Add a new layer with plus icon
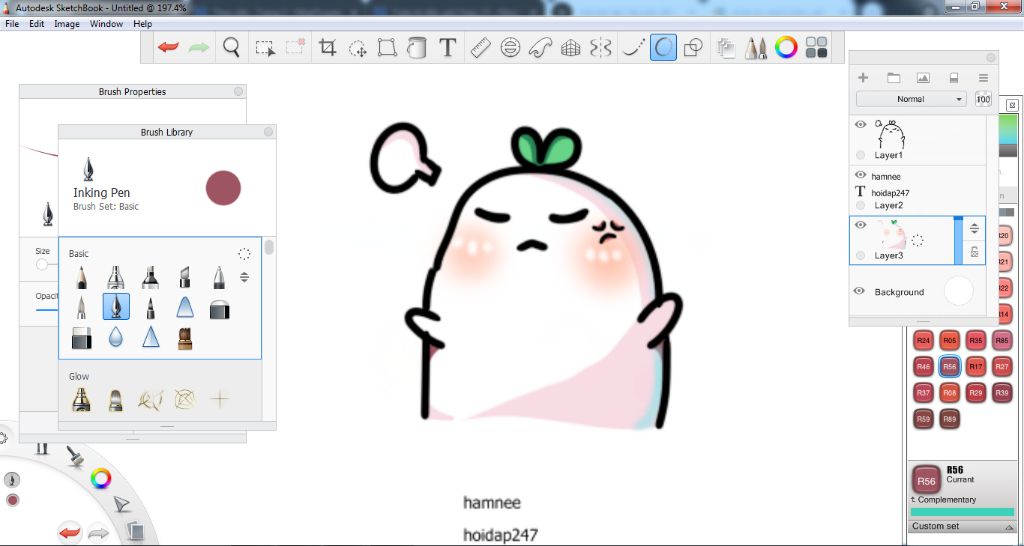Viewport: 1024px width, 546px height. pyautogui.click(x=863, y=78)
